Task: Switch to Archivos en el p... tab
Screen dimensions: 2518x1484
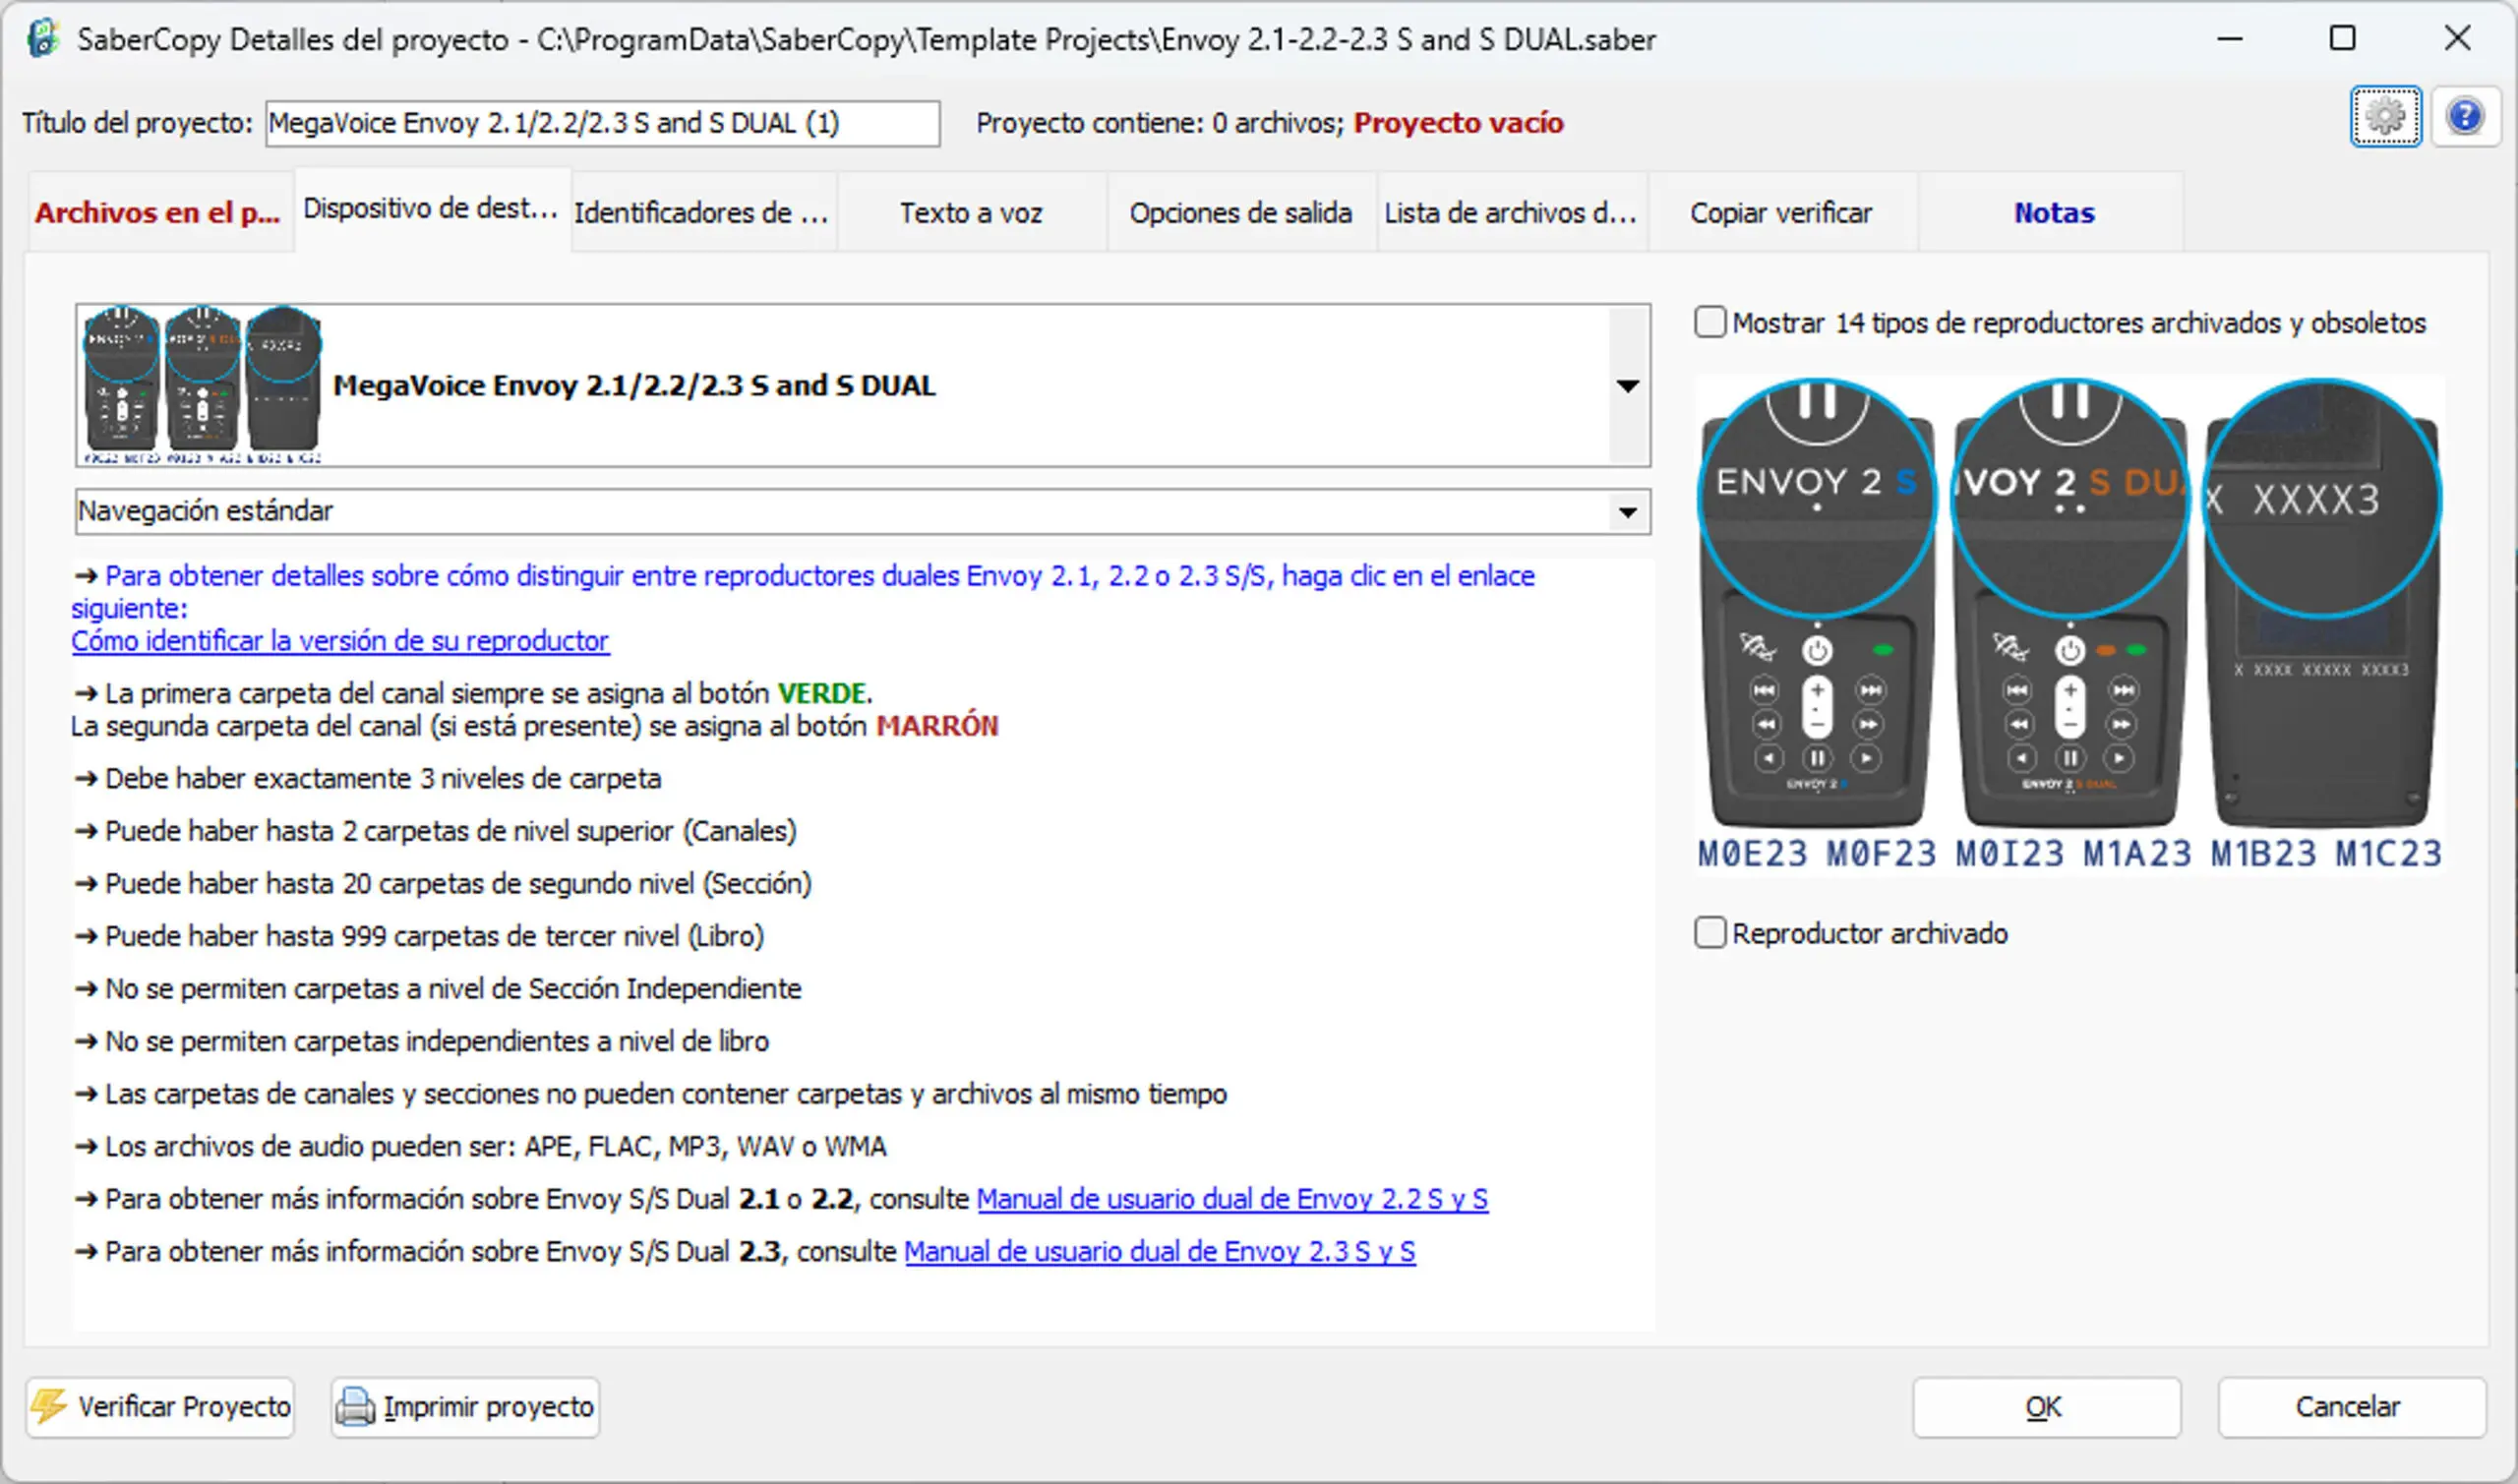Action: point(158,213)
